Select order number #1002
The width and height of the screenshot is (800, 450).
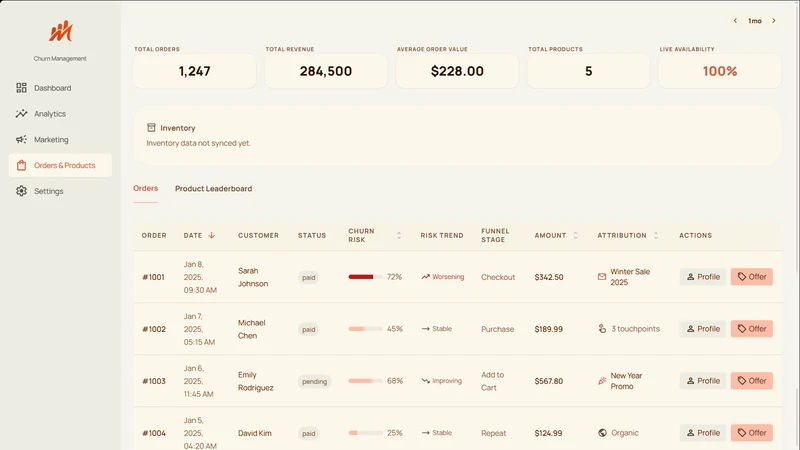click(154, 329)
